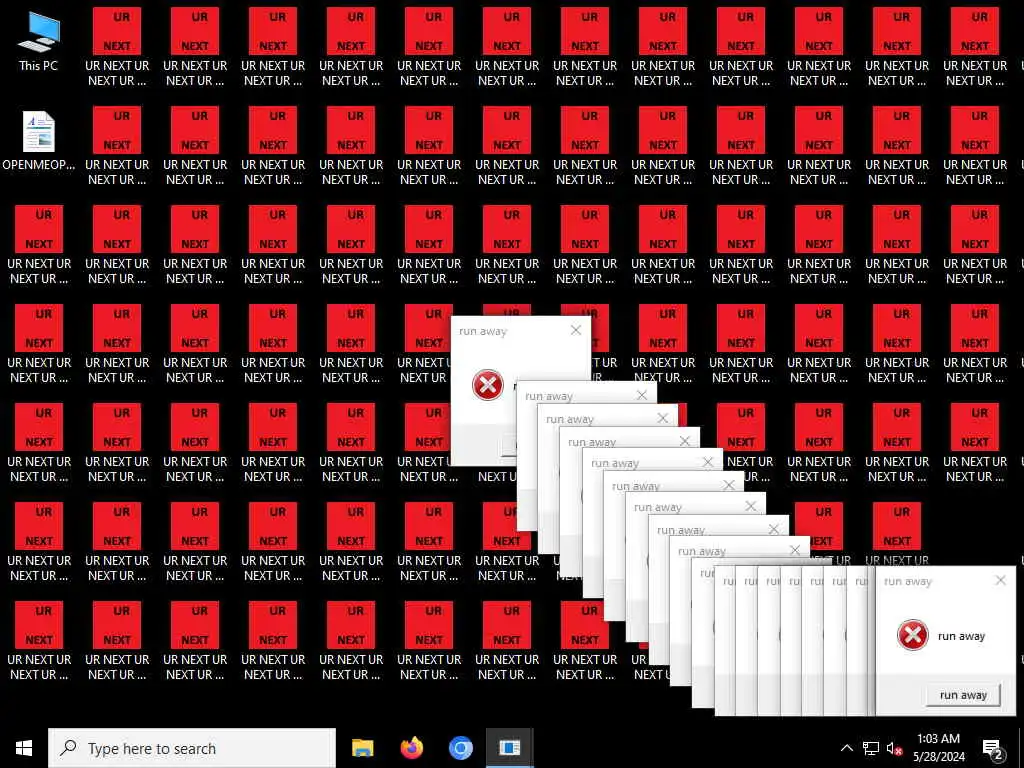The width and height of the screenshot is (1024, 768).
Task: Open the This PC desktop icon
Action: point(39,40)
